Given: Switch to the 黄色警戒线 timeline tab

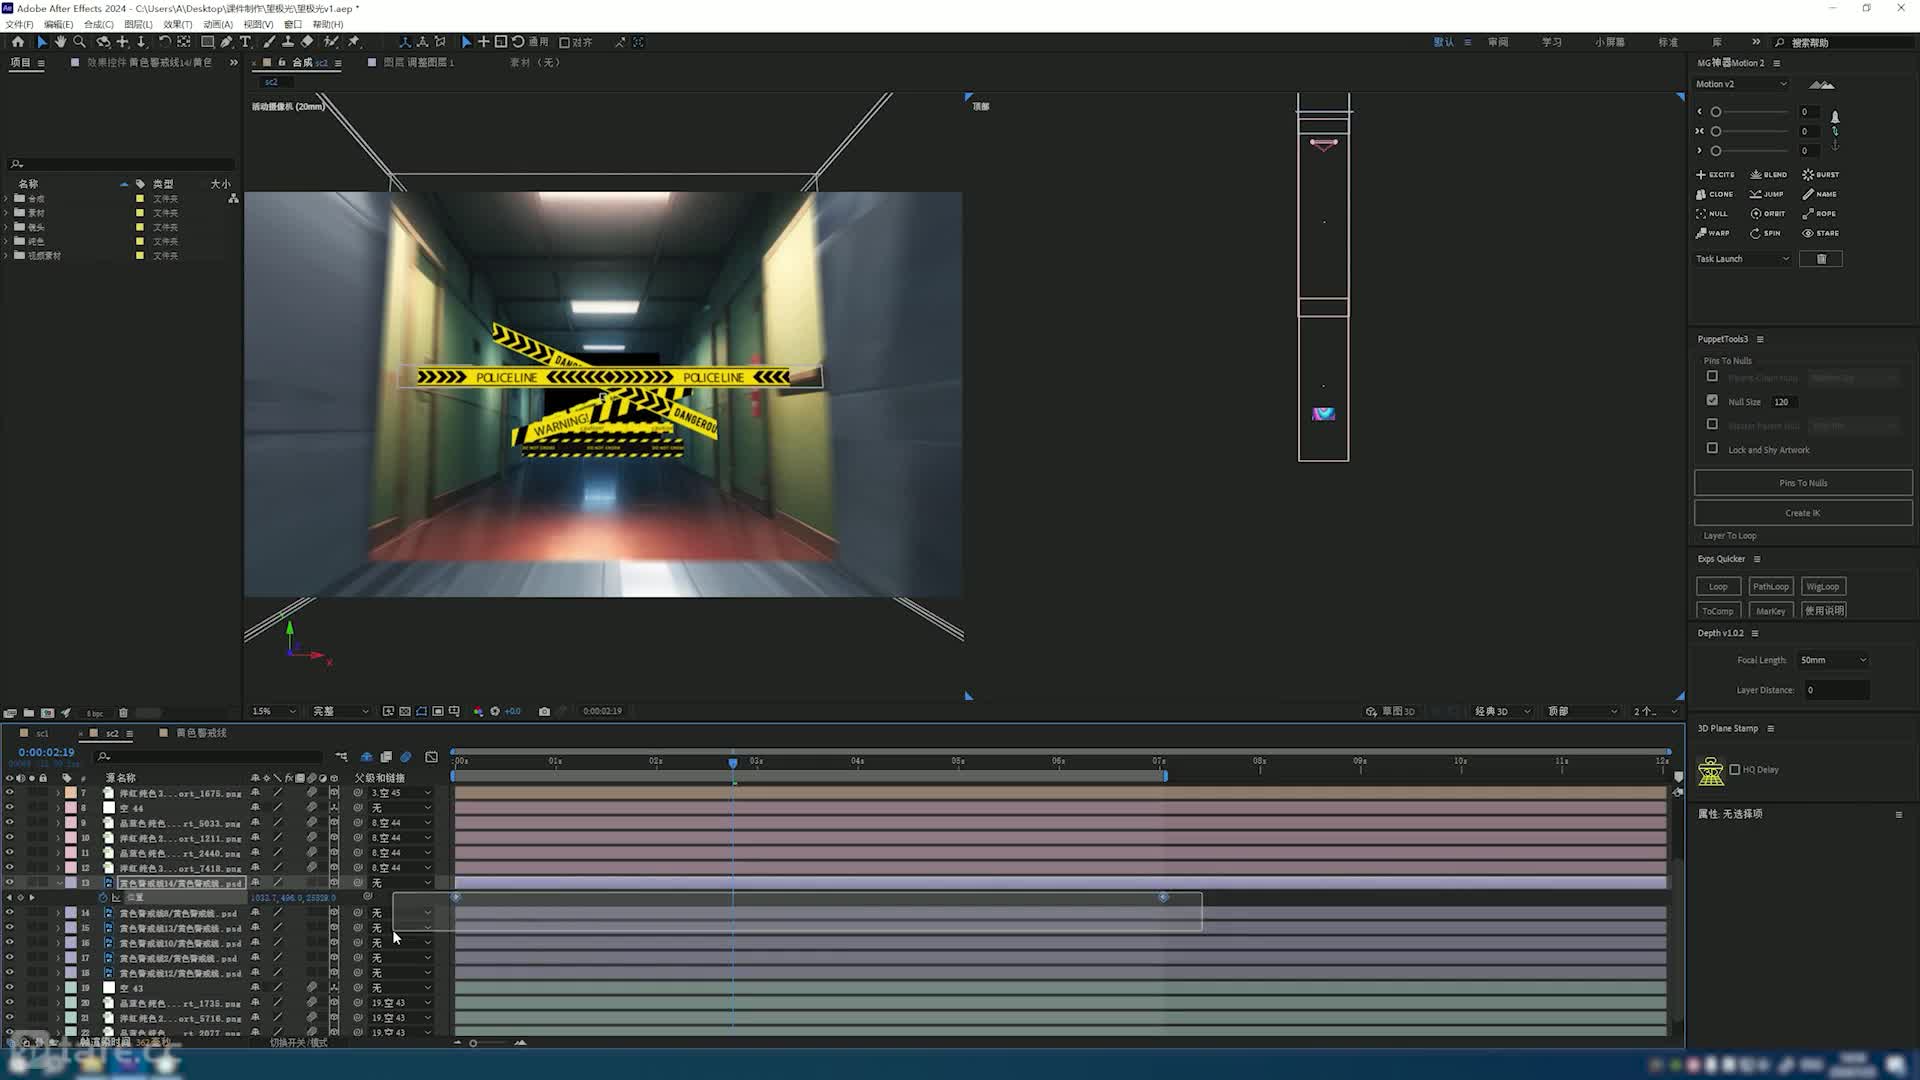Looking at the screenshot, I should (201, 734).
